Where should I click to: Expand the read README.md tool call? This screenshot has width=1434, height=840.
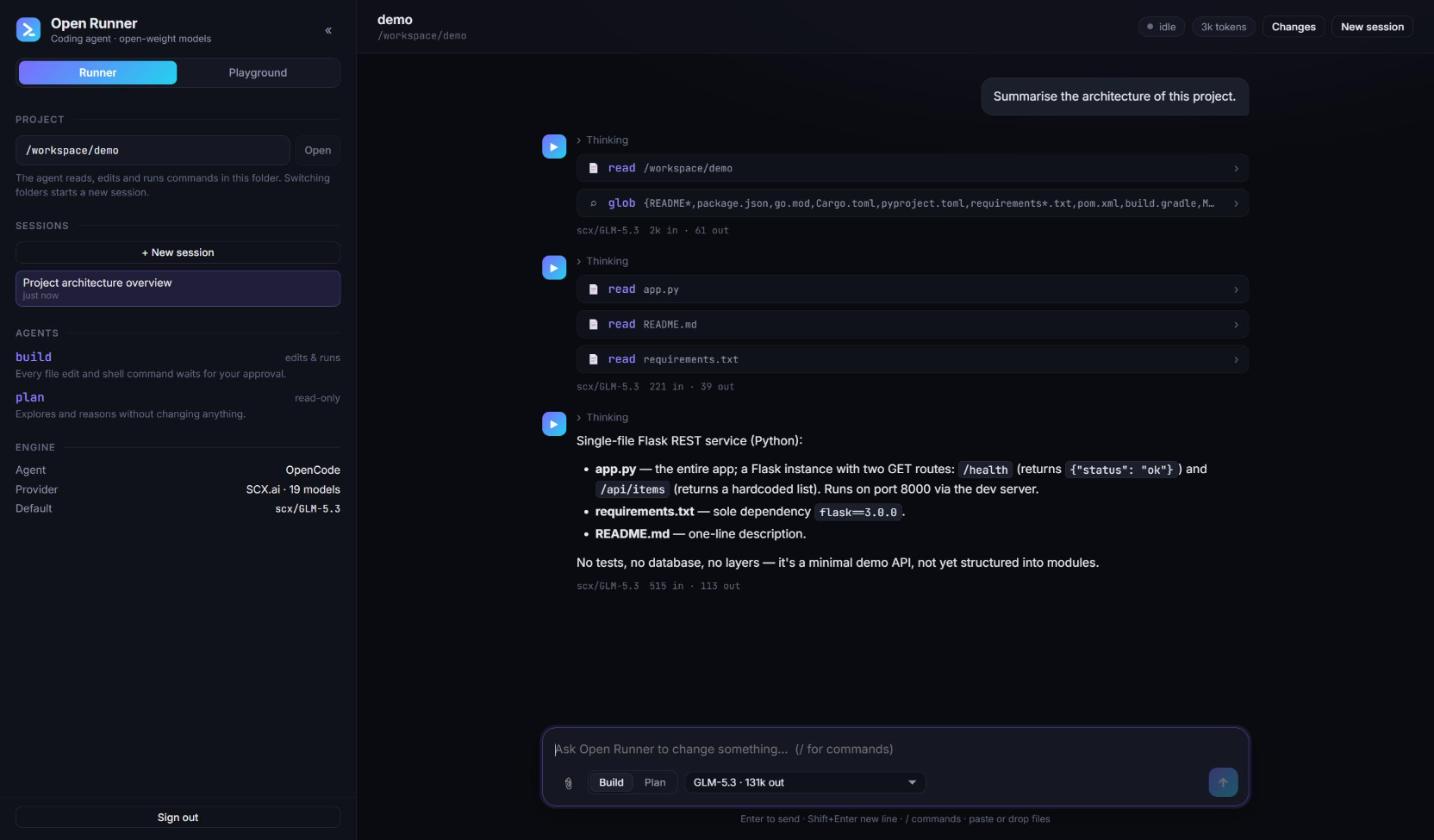(x=912, y=325)
